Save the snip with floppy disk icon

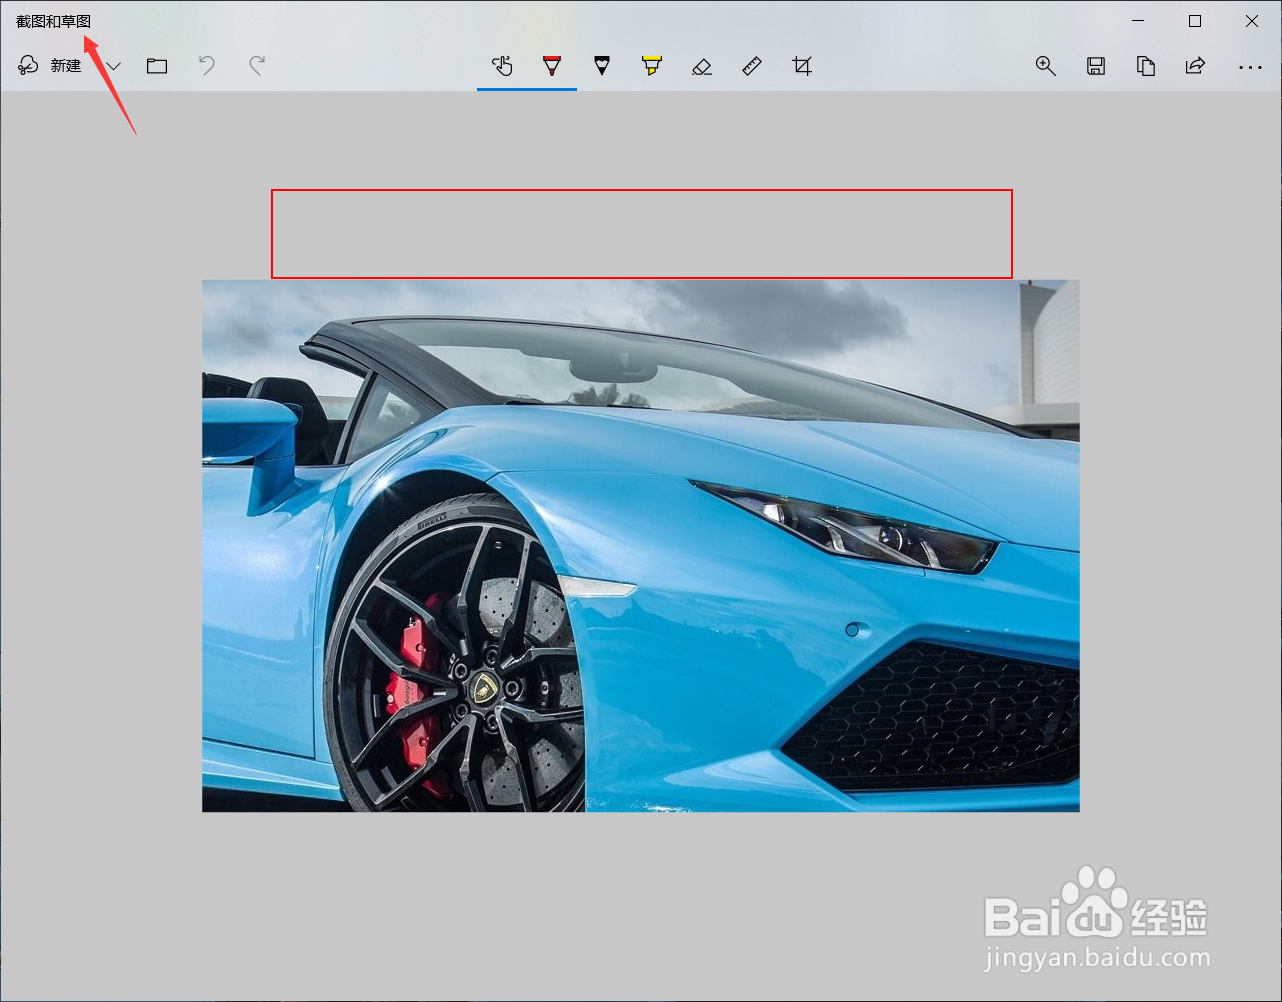point(1096,66)
